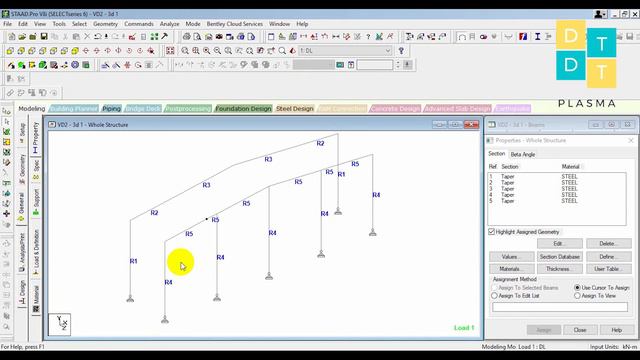Click the camera Take Picture icon
The image size is (640, 360).
pos(219,37)
